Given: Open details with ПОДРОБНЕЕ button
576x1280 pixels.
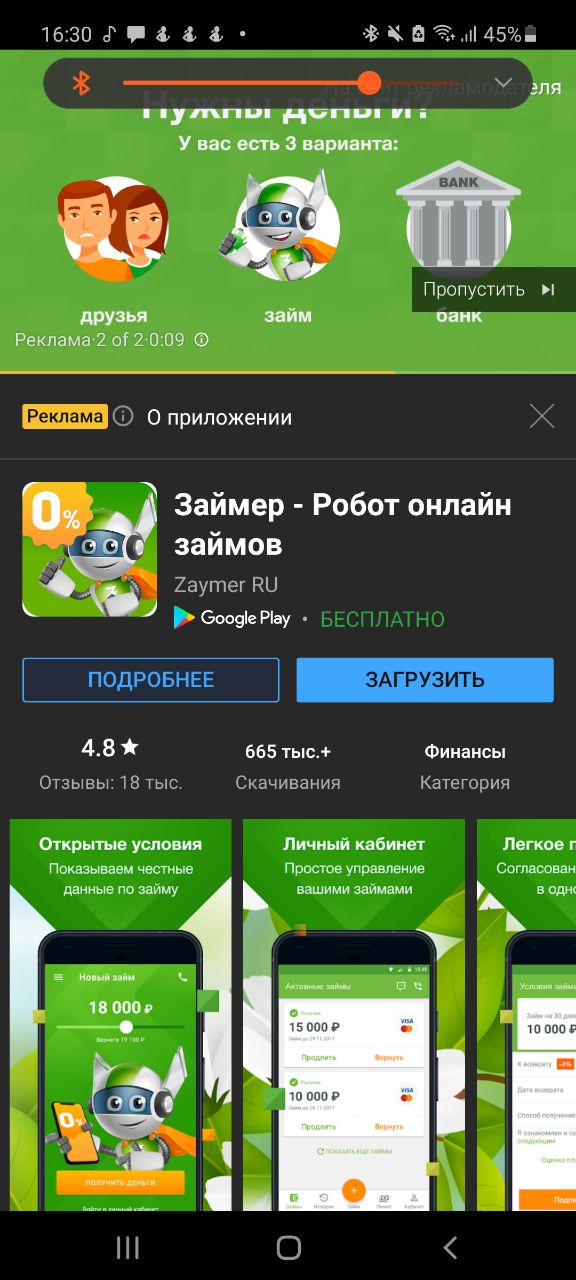Looking at the screenshot, I should pyautogui.click(x=151, y=680).
